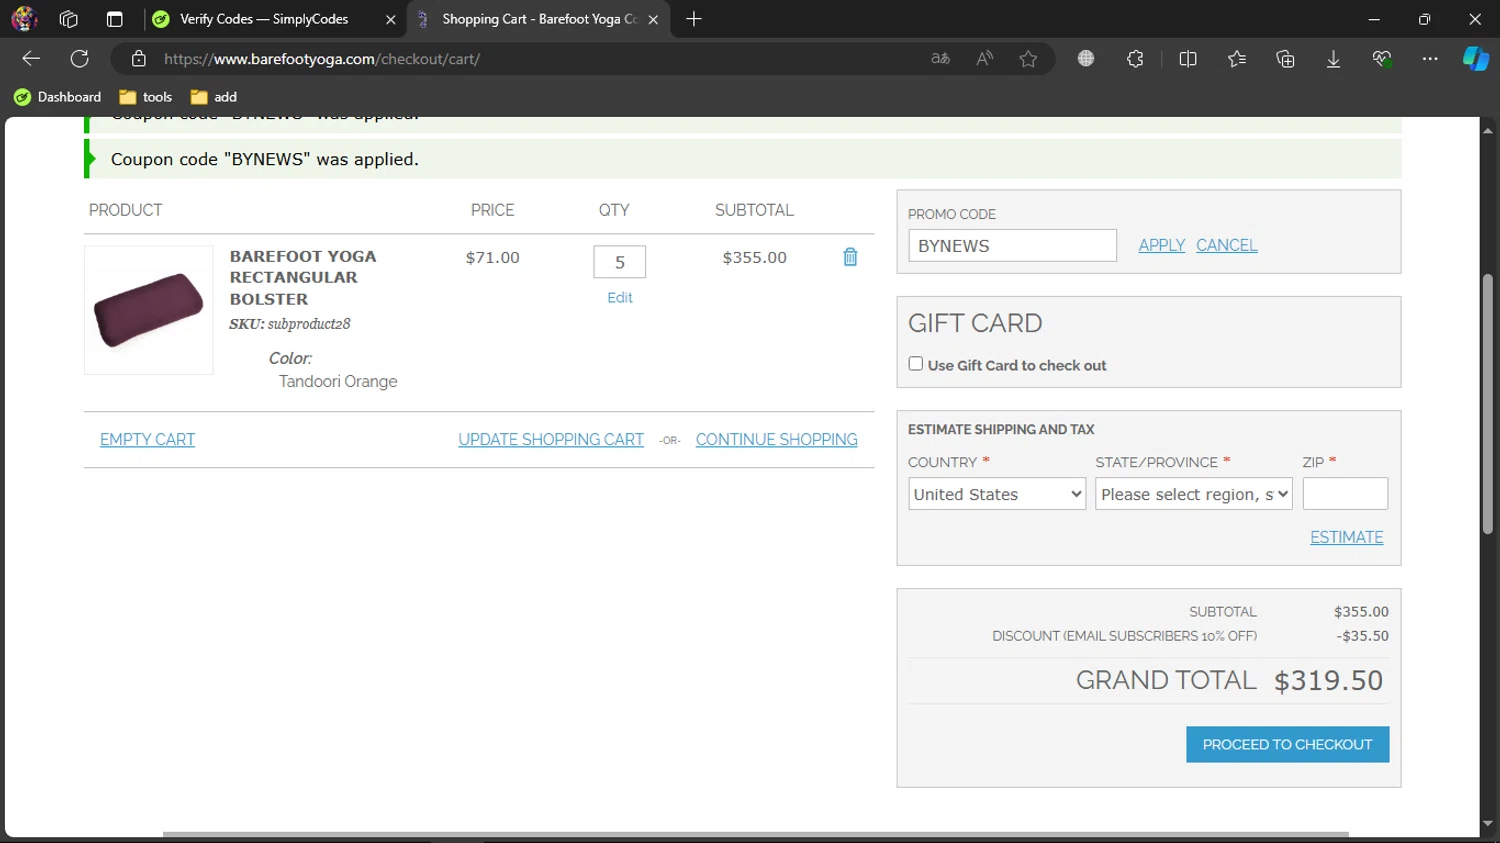Close the Verify Codes tab
This screenshot has width=1500, height=843.
(390, 19)
